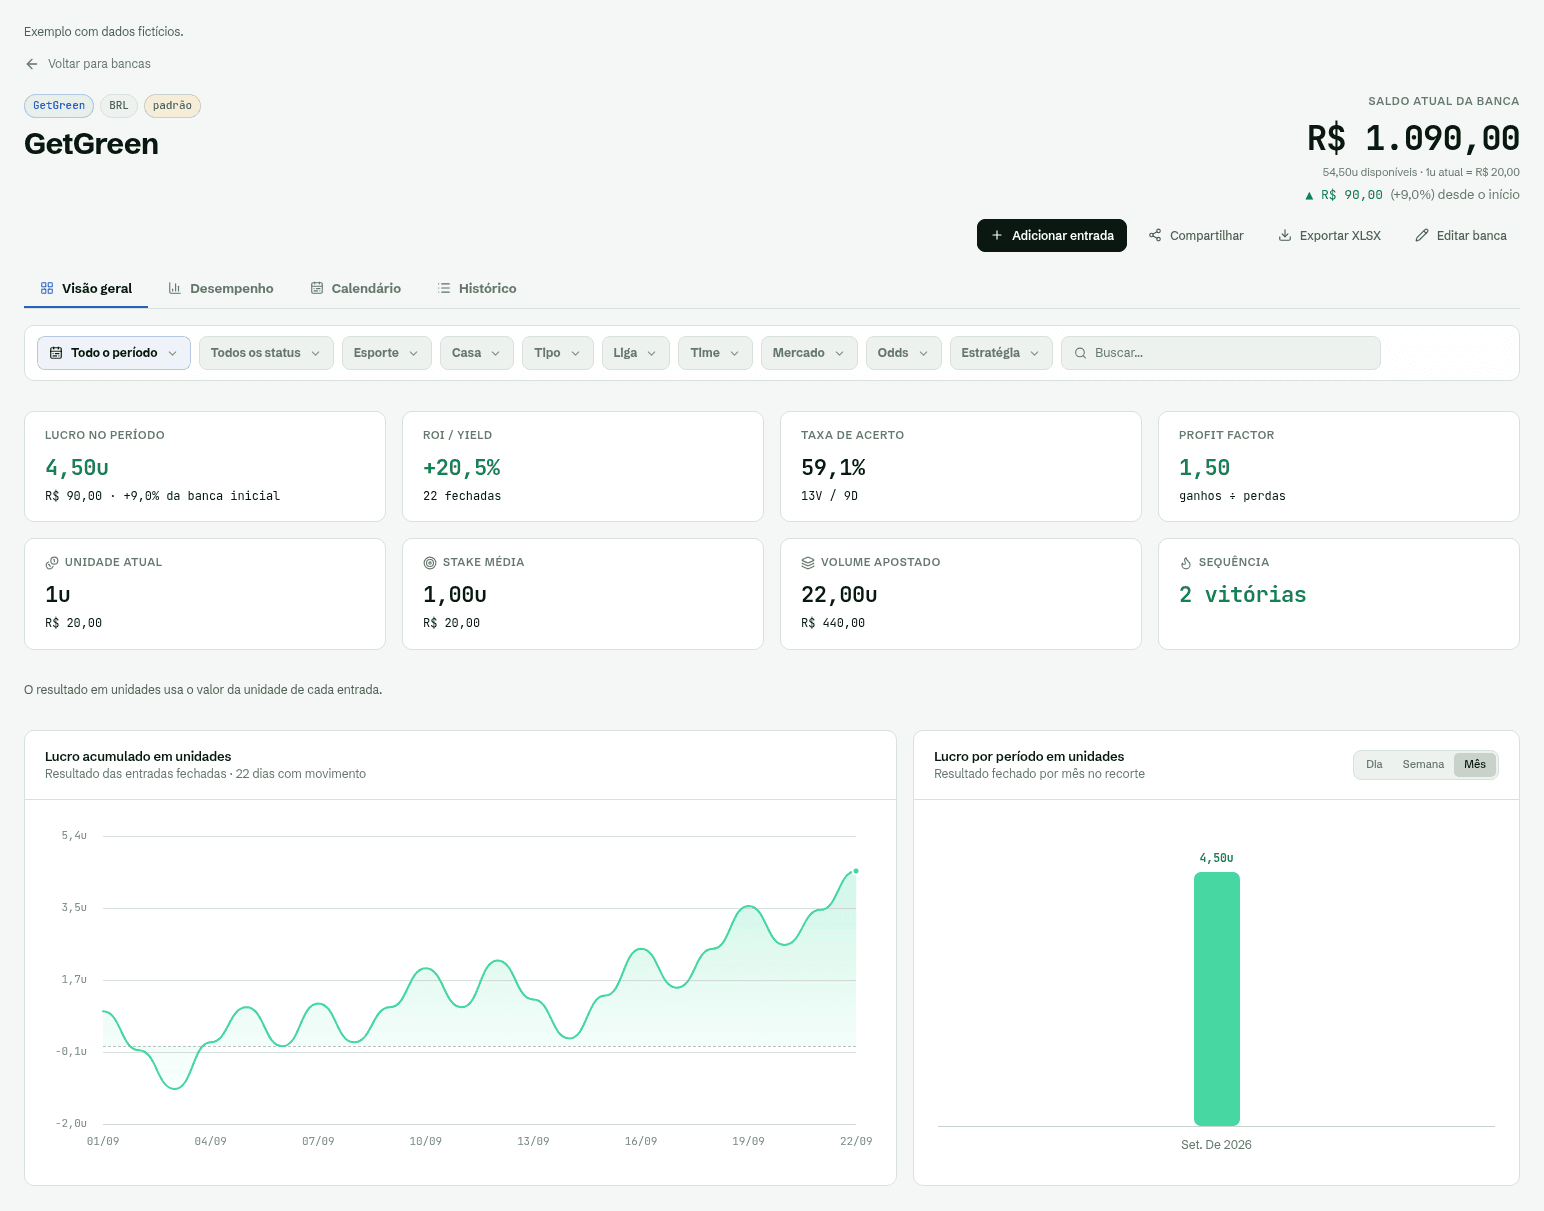Screen dimensions: 1544x1211
Task: Click the 4,50u label above the bar
Action: click(x=1216, y=858)
